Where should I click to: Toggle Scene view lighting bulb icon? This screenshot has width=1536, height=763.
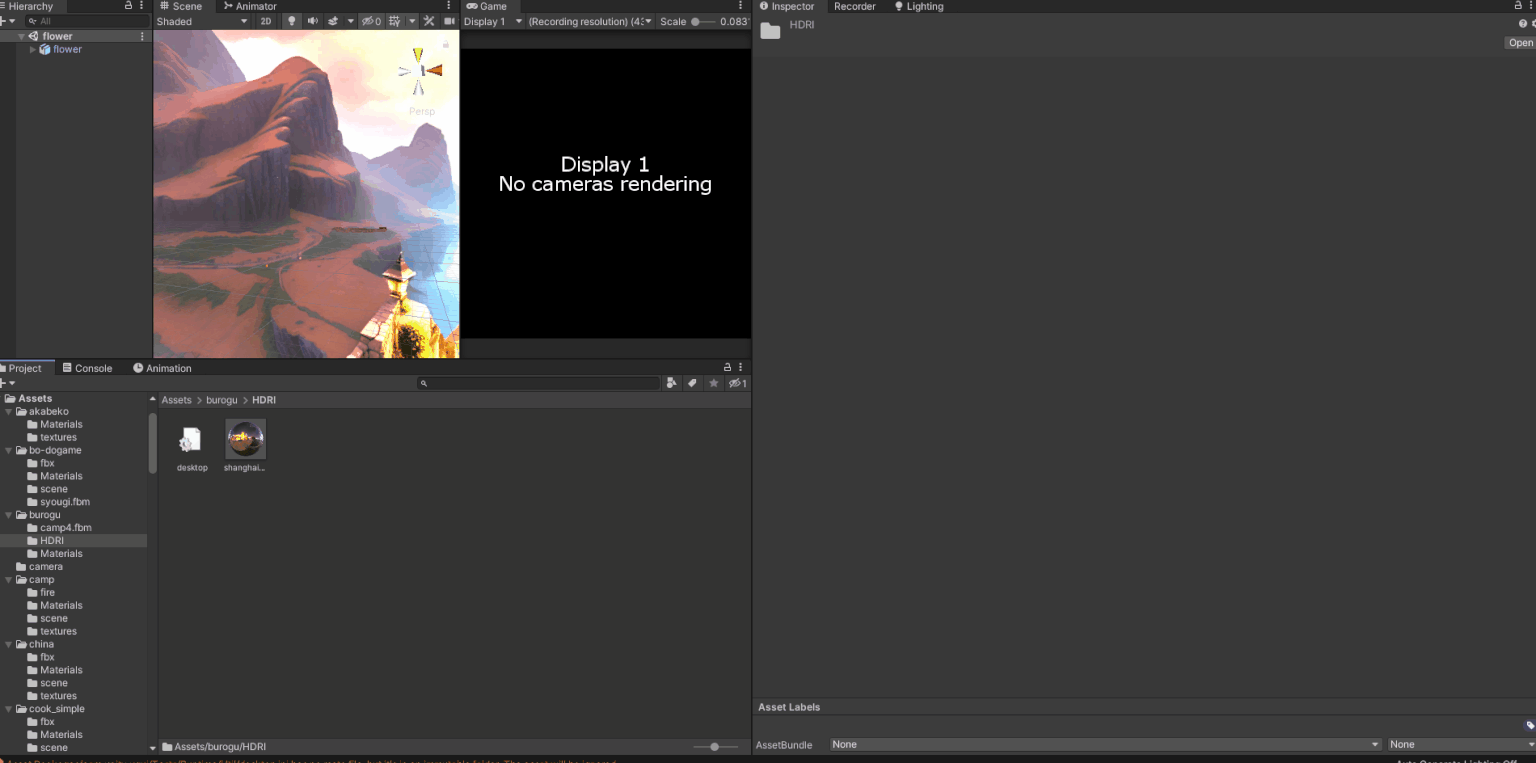pos(293,21)
